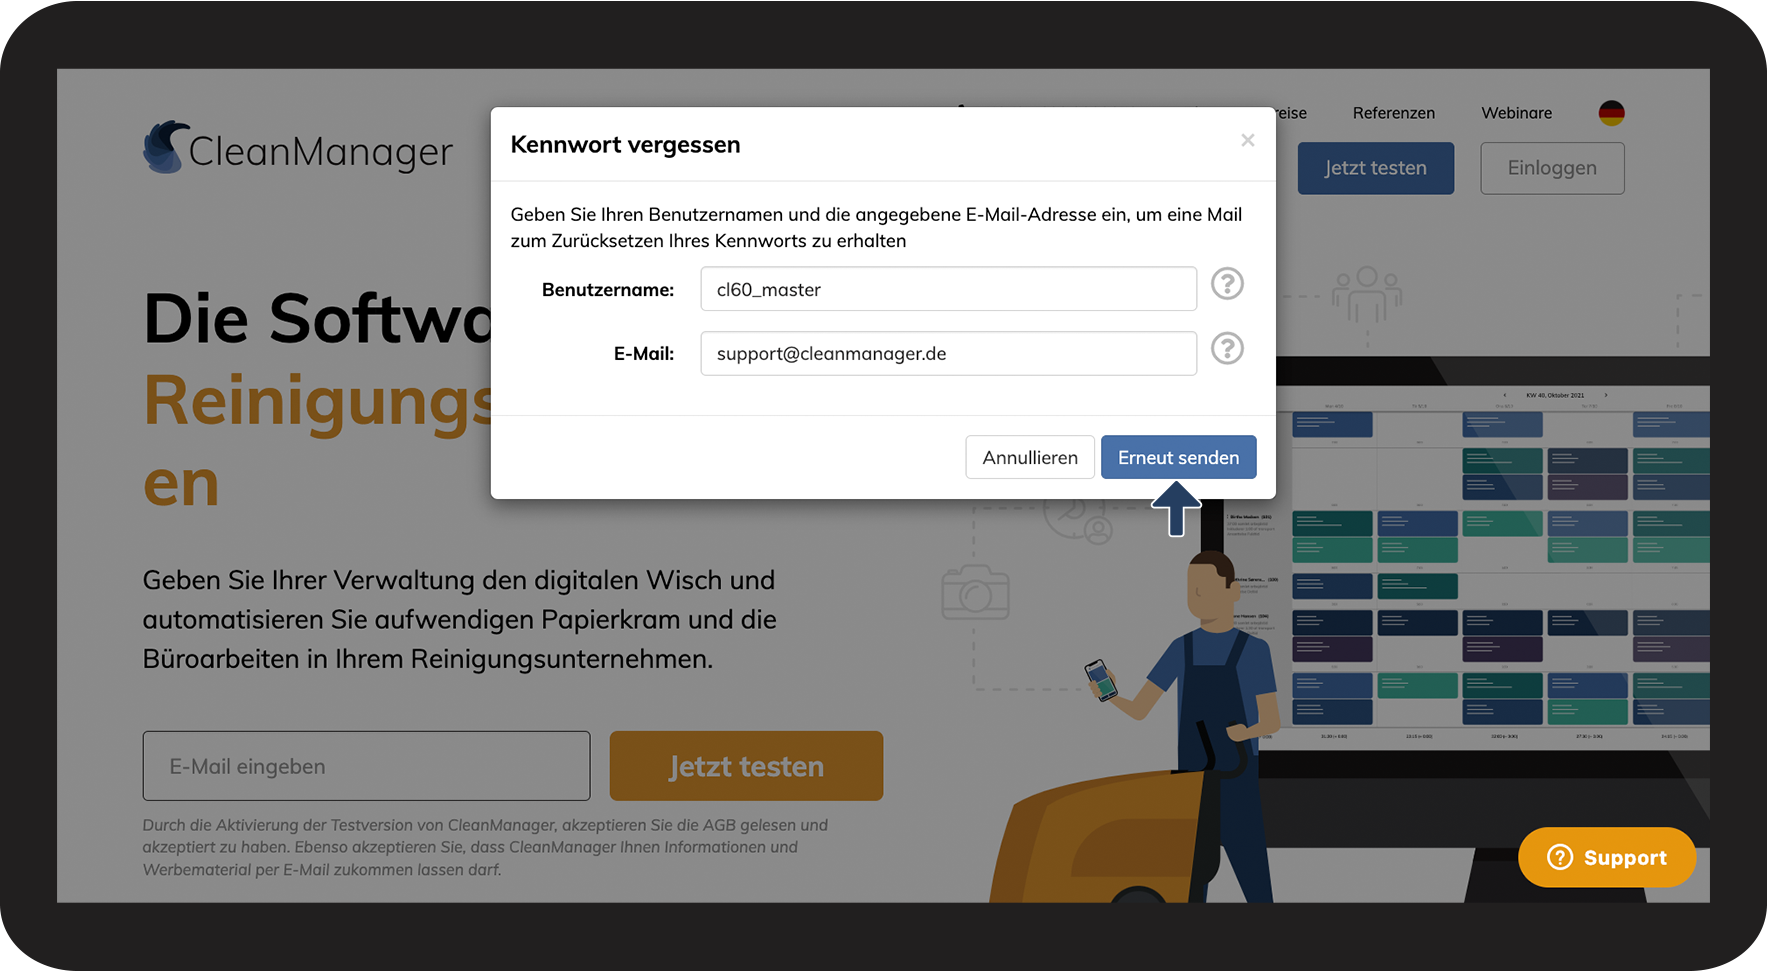Switch language via German flag icon
Image resolution: width=1767 pixels, height=971 pixels.
(1611, 113)
